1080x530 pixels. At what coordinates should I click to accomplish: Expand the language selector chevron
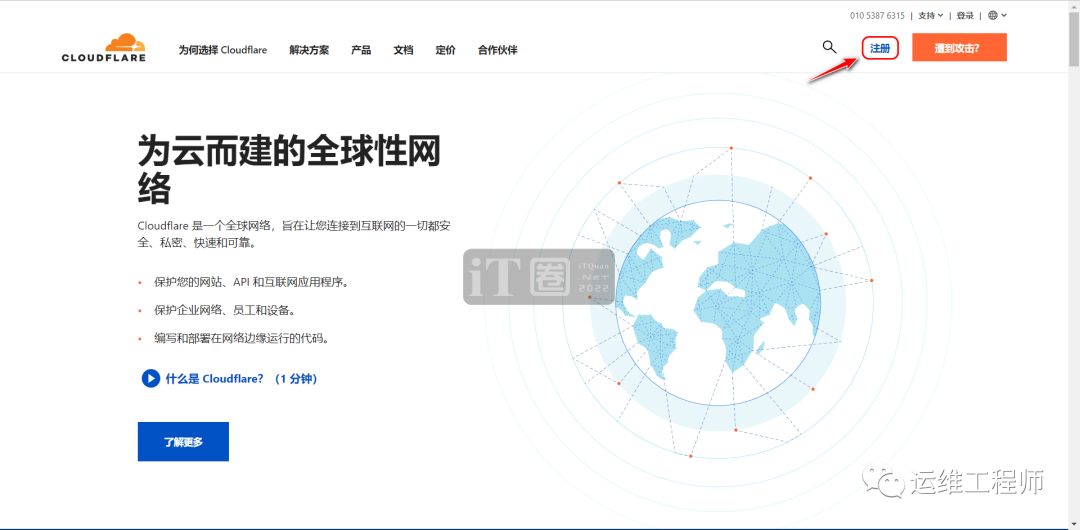1004,15
